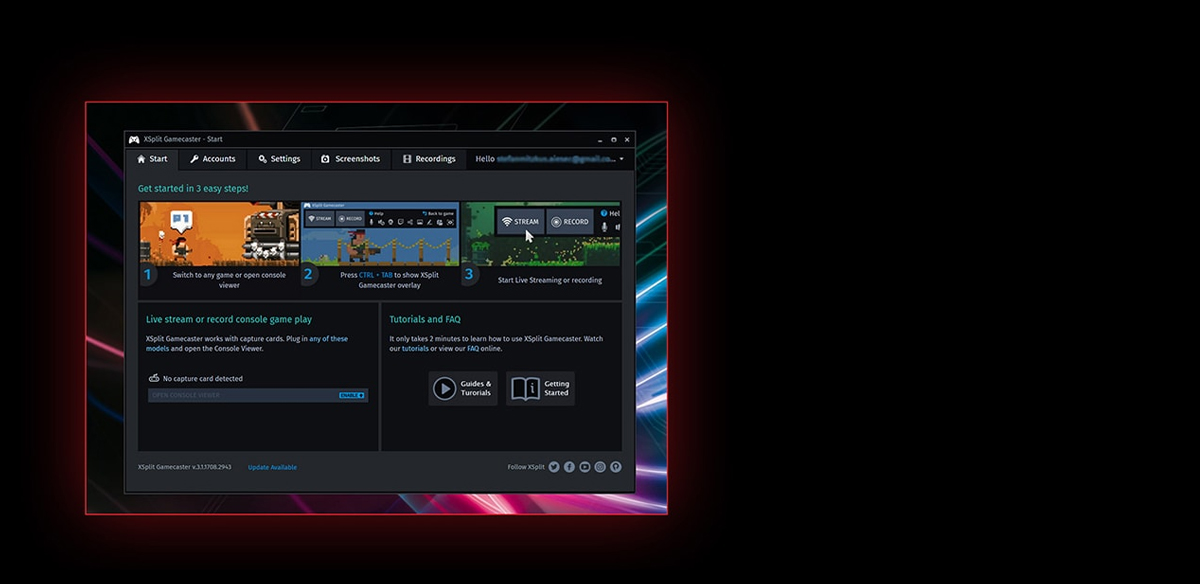Open XSplit's Facebook page icon

[569, 467]
